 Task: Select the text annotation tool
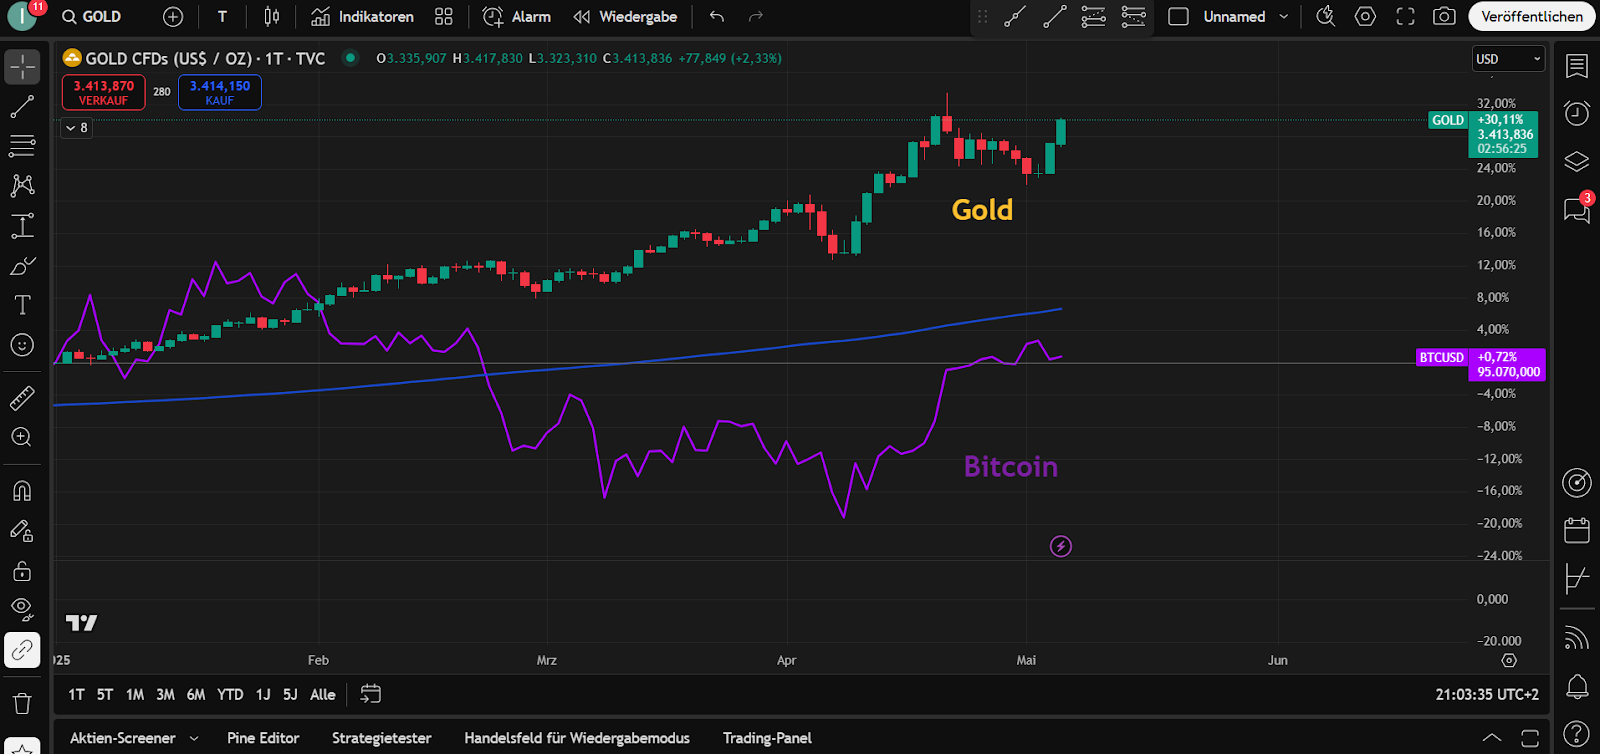(x=22, y=305)
